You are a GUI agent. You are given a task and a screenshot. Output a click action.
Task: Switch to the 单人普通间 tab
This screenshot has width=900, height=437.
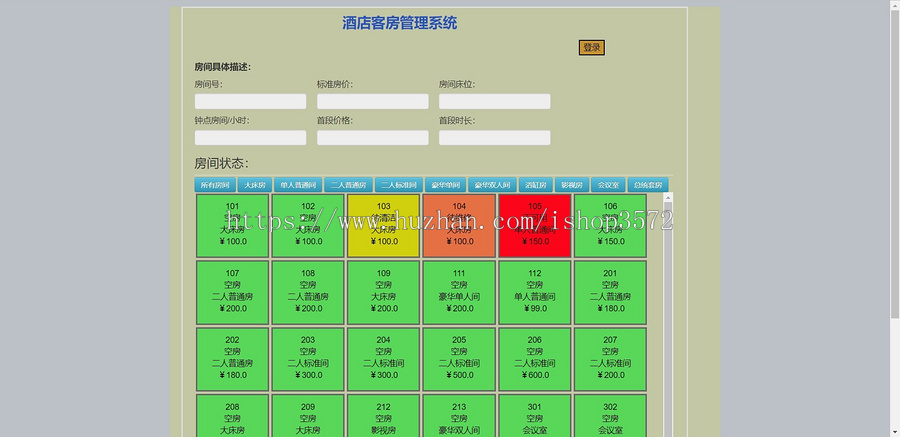(298, 185)
